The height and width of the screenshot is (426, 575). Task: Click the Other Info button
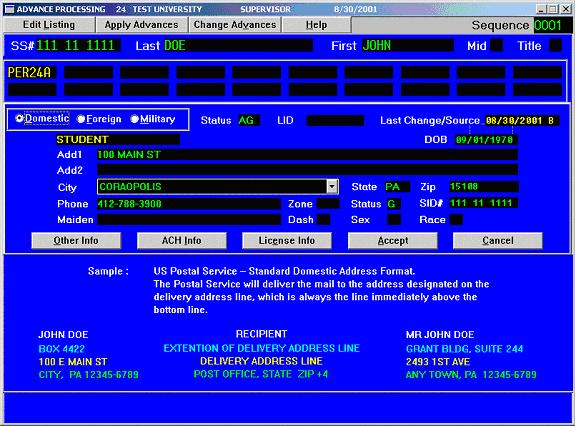pyautogui.click(x=76, y=240)
